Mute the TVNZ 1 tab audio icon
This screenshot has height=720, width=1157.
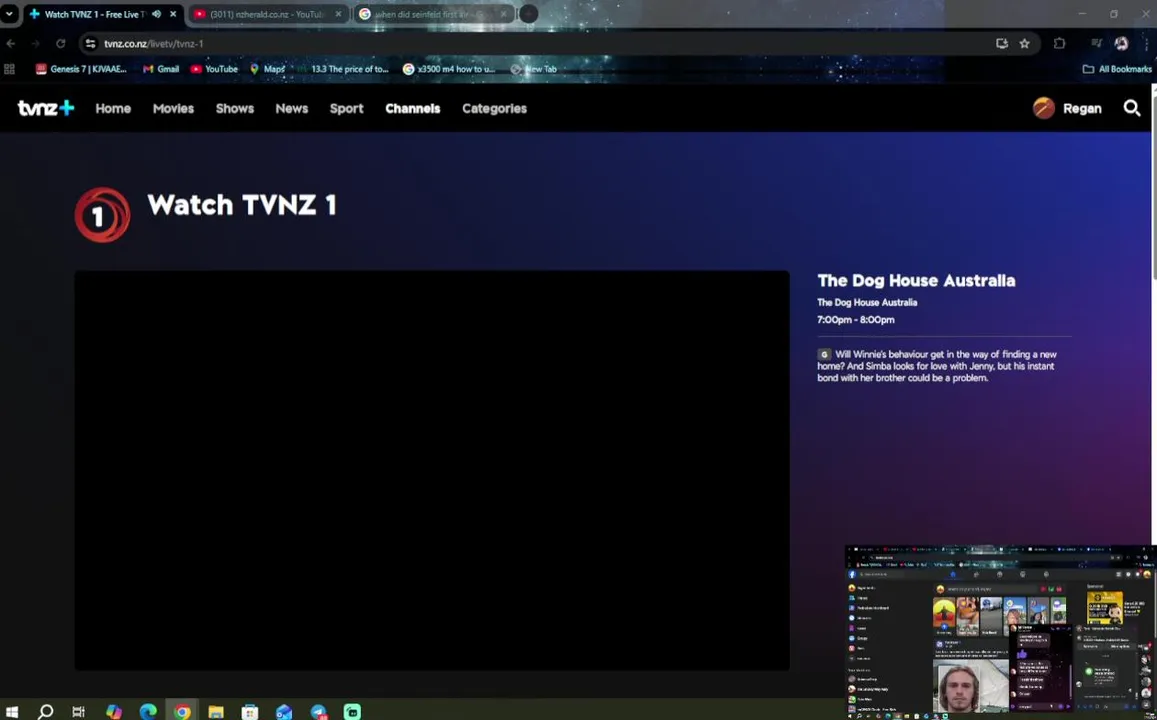point(156,14)
